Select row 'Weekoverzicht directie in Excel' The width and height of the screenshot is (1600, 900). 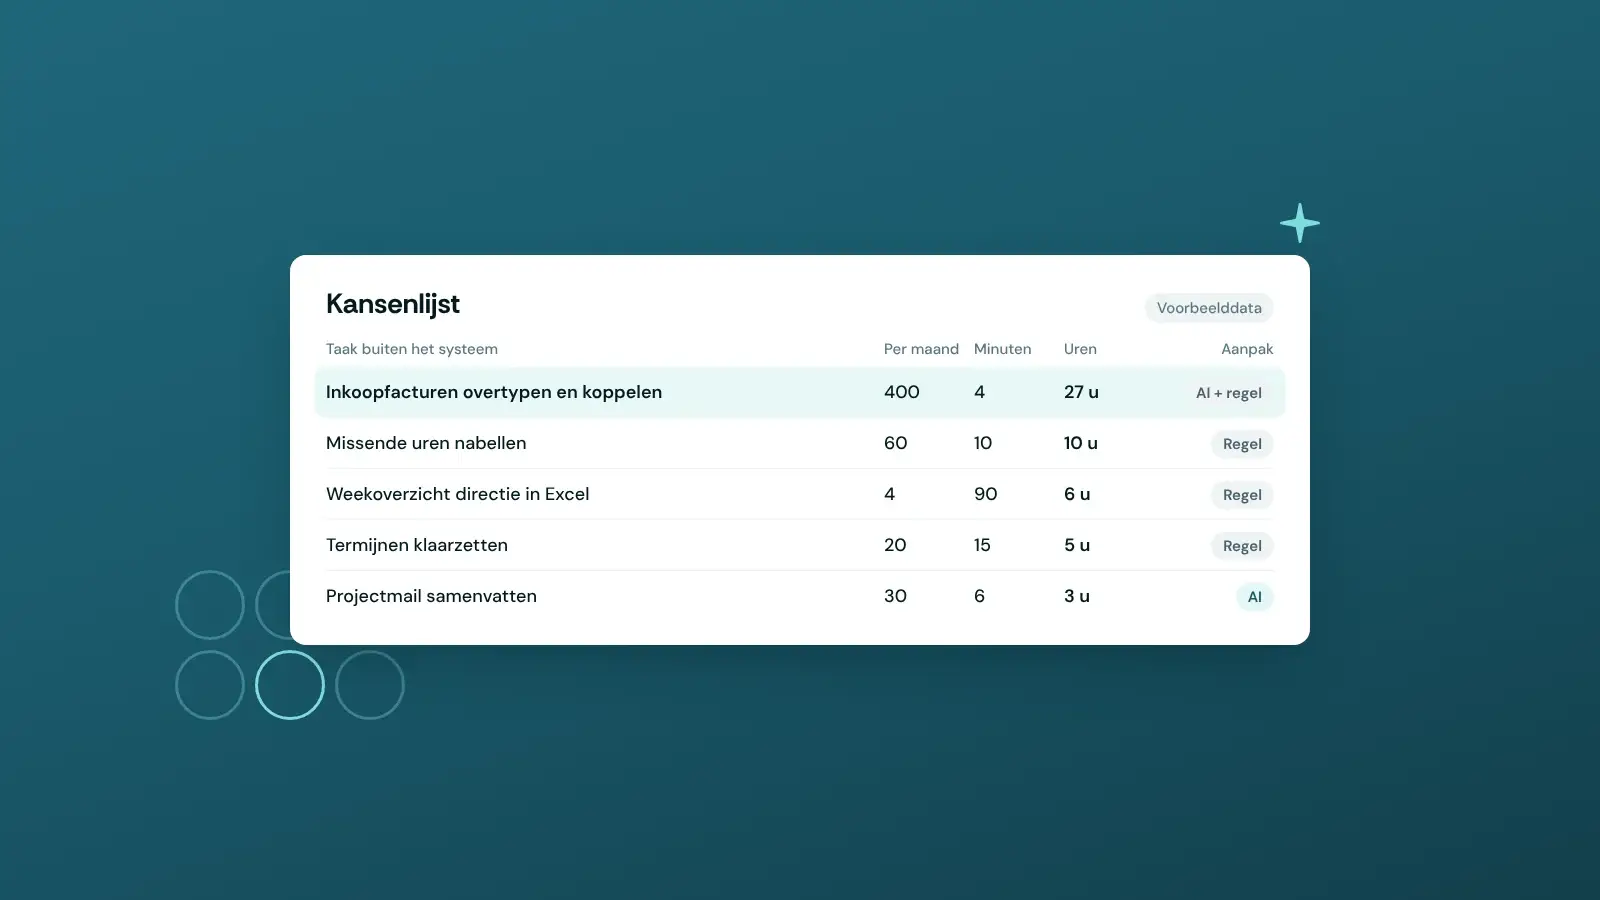(800, 494)
